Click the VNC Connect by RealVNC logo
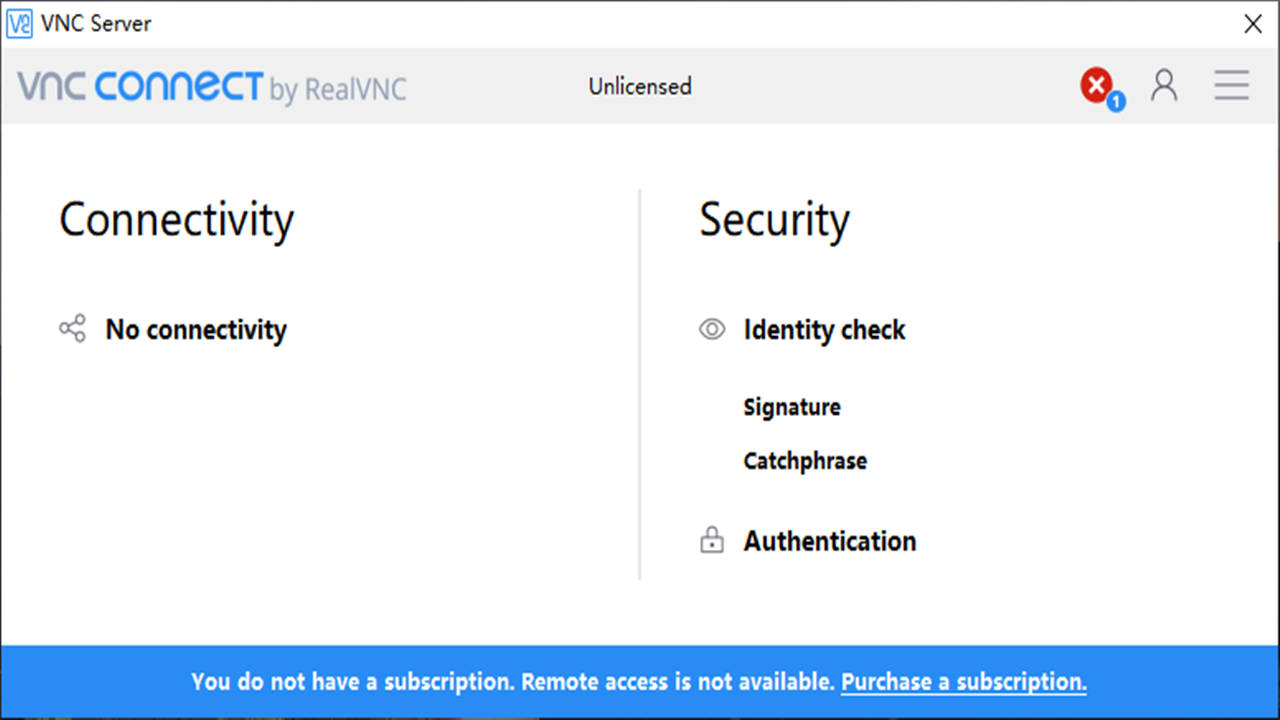The width and height of the screenshot is (1280, 720). 212,88
